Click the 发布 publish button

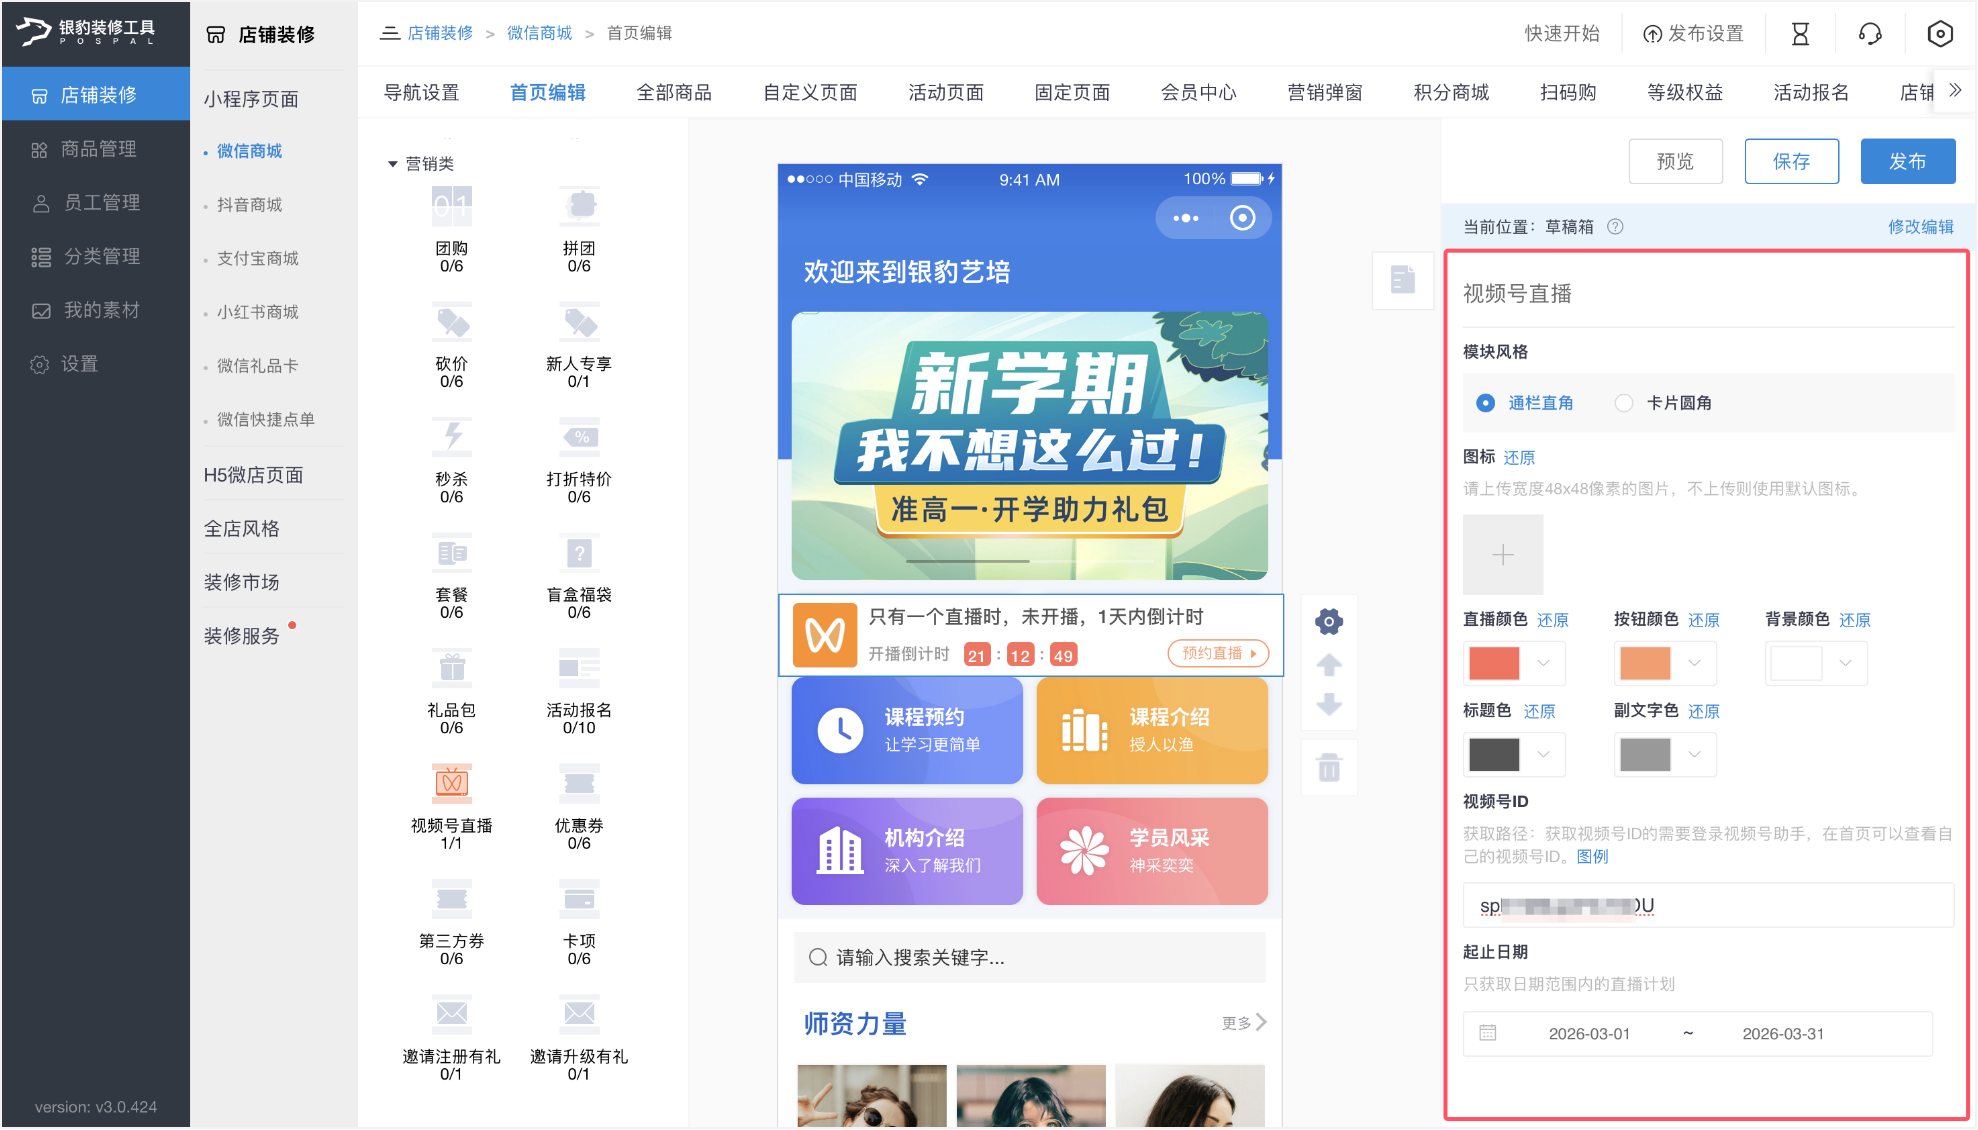pos(1907,161)
